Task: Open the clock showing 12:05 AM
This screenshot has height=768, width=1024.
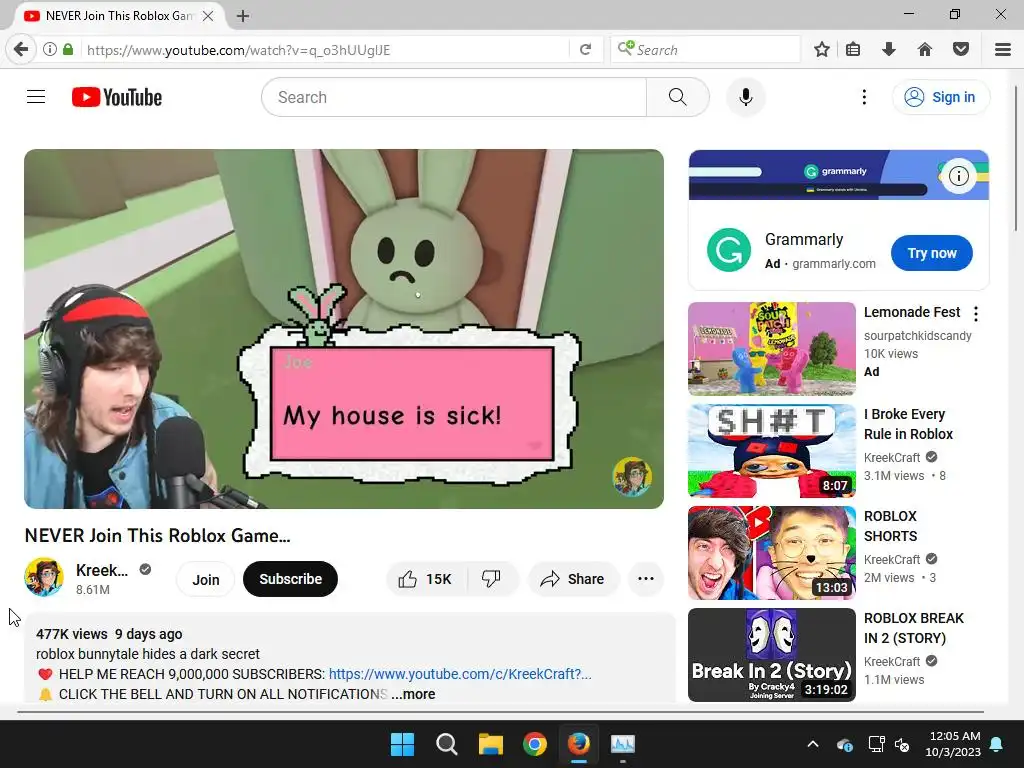Action: [953, 744]
